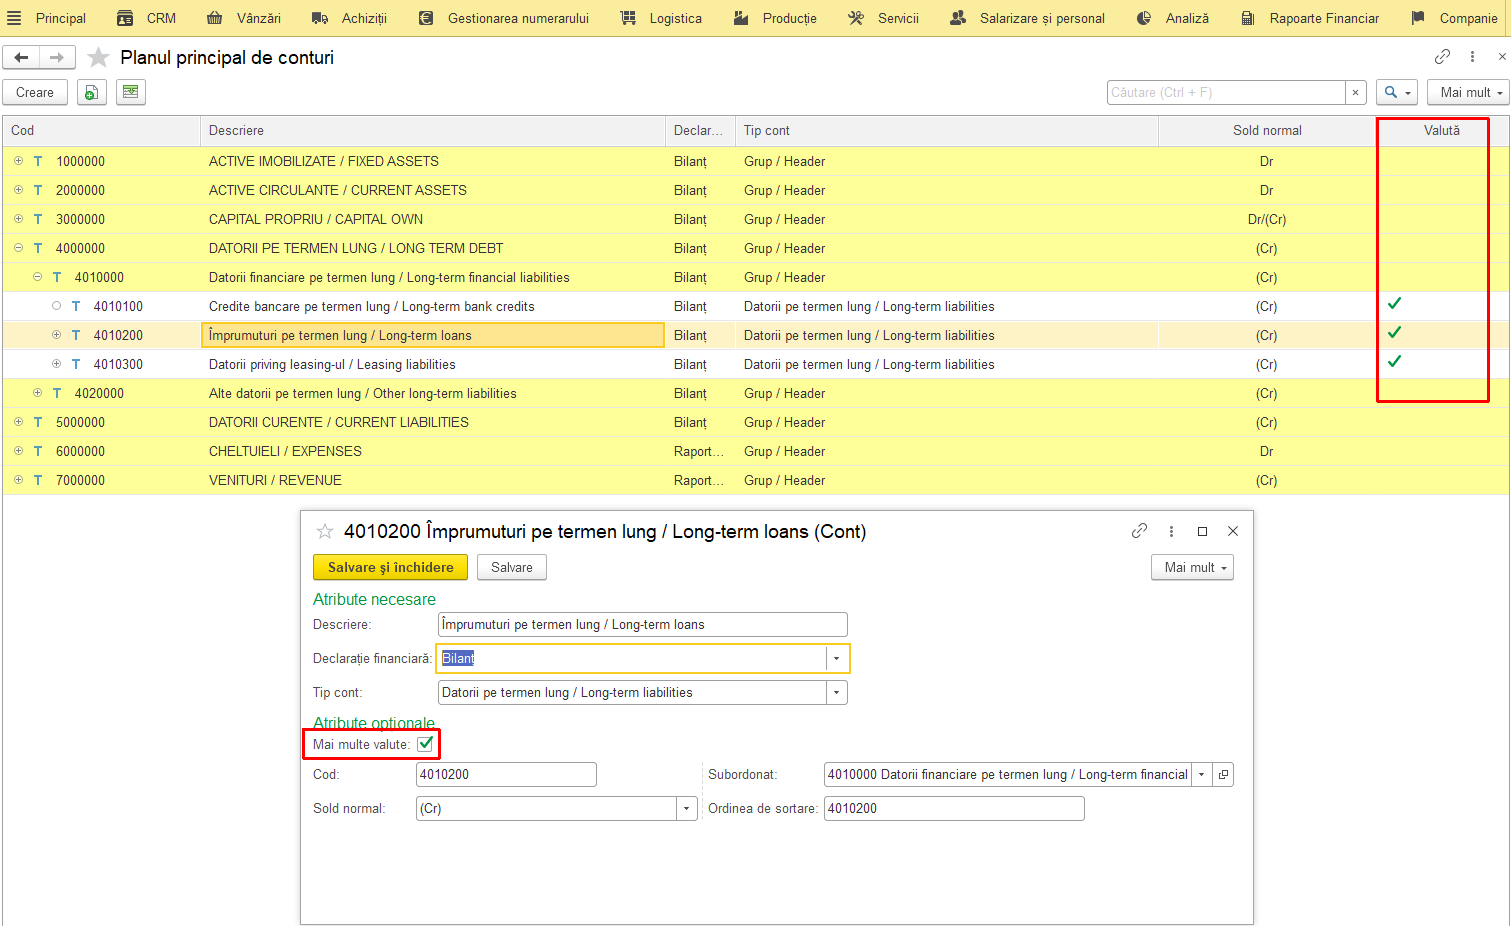Open subordinate account in Subordonat field
Screen dimensions: 1511x926
[1223, 774]
